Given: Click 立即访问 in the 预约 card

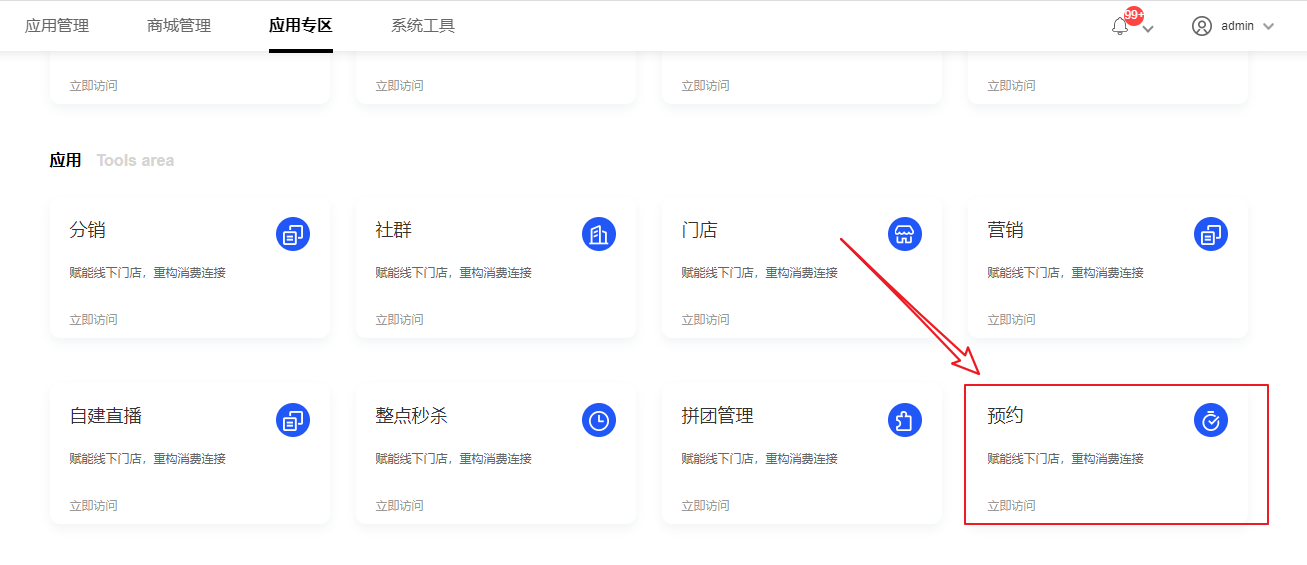Looking at the screenshot, I should click(x=1012, y=506).
